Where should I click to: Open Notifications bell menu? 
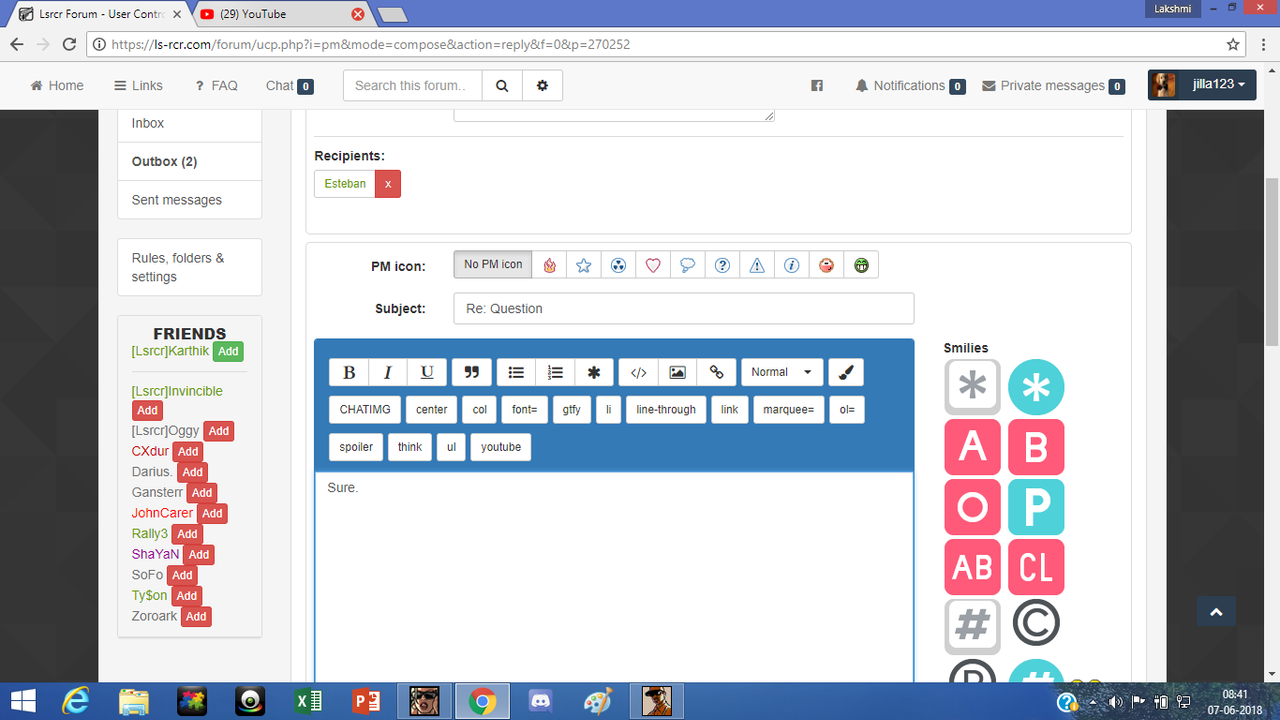click(909, 86)
